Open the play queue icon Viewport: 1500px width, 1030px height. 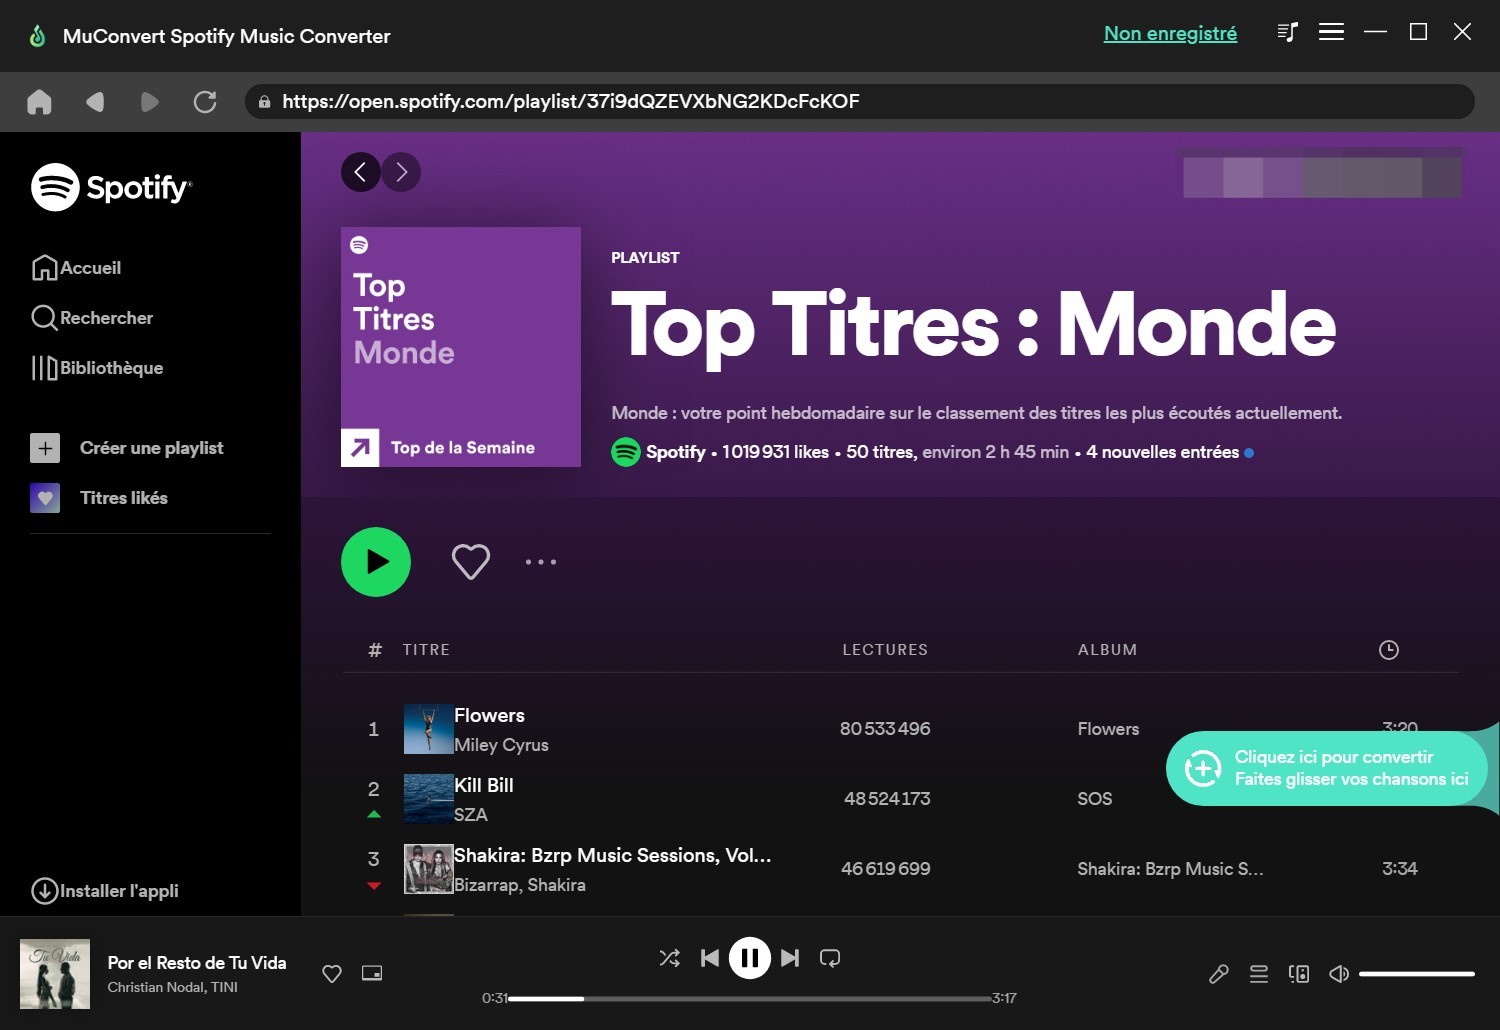pos(1259,974)
